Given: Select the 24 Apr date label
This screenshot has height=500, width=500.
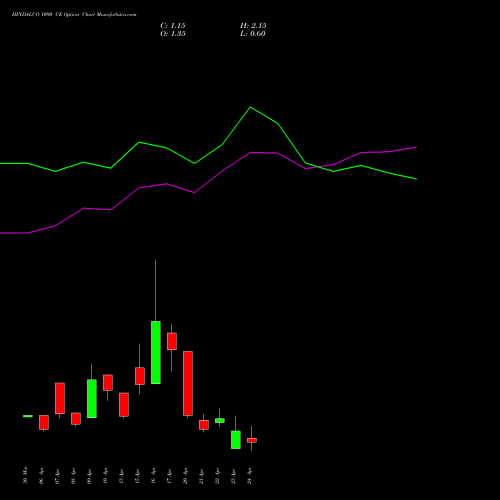Looking at the screenshot, I should tap(249, 476).
